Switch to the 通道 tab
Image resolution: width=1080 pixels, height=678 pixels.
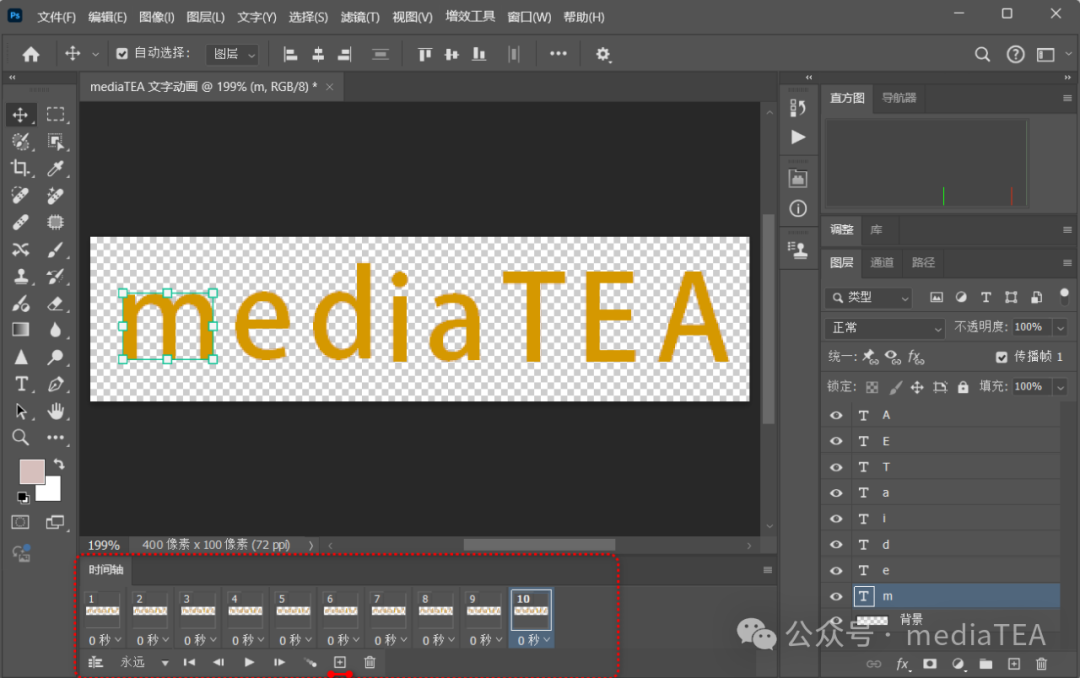882,263
